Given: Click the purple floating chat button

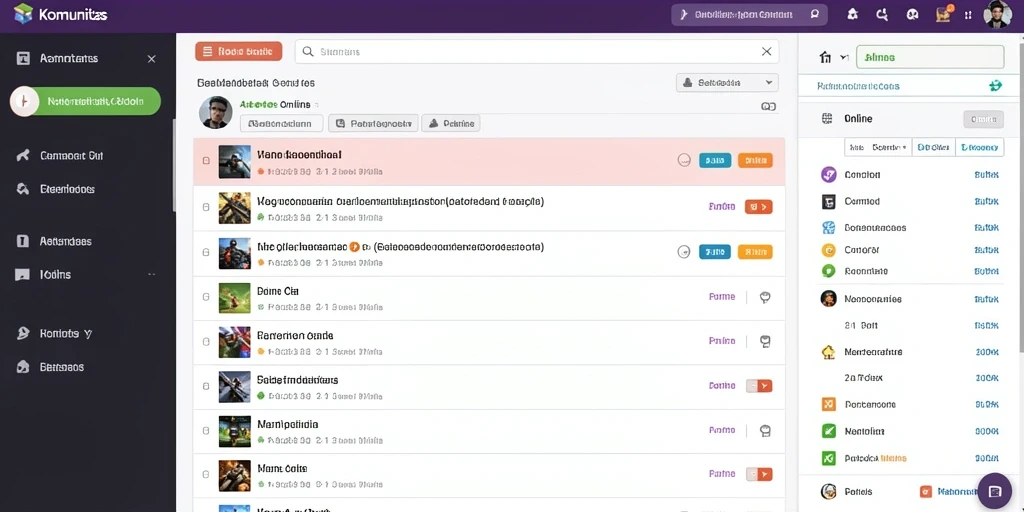Looking at the screenshot, I should click(x=994, y=491).
